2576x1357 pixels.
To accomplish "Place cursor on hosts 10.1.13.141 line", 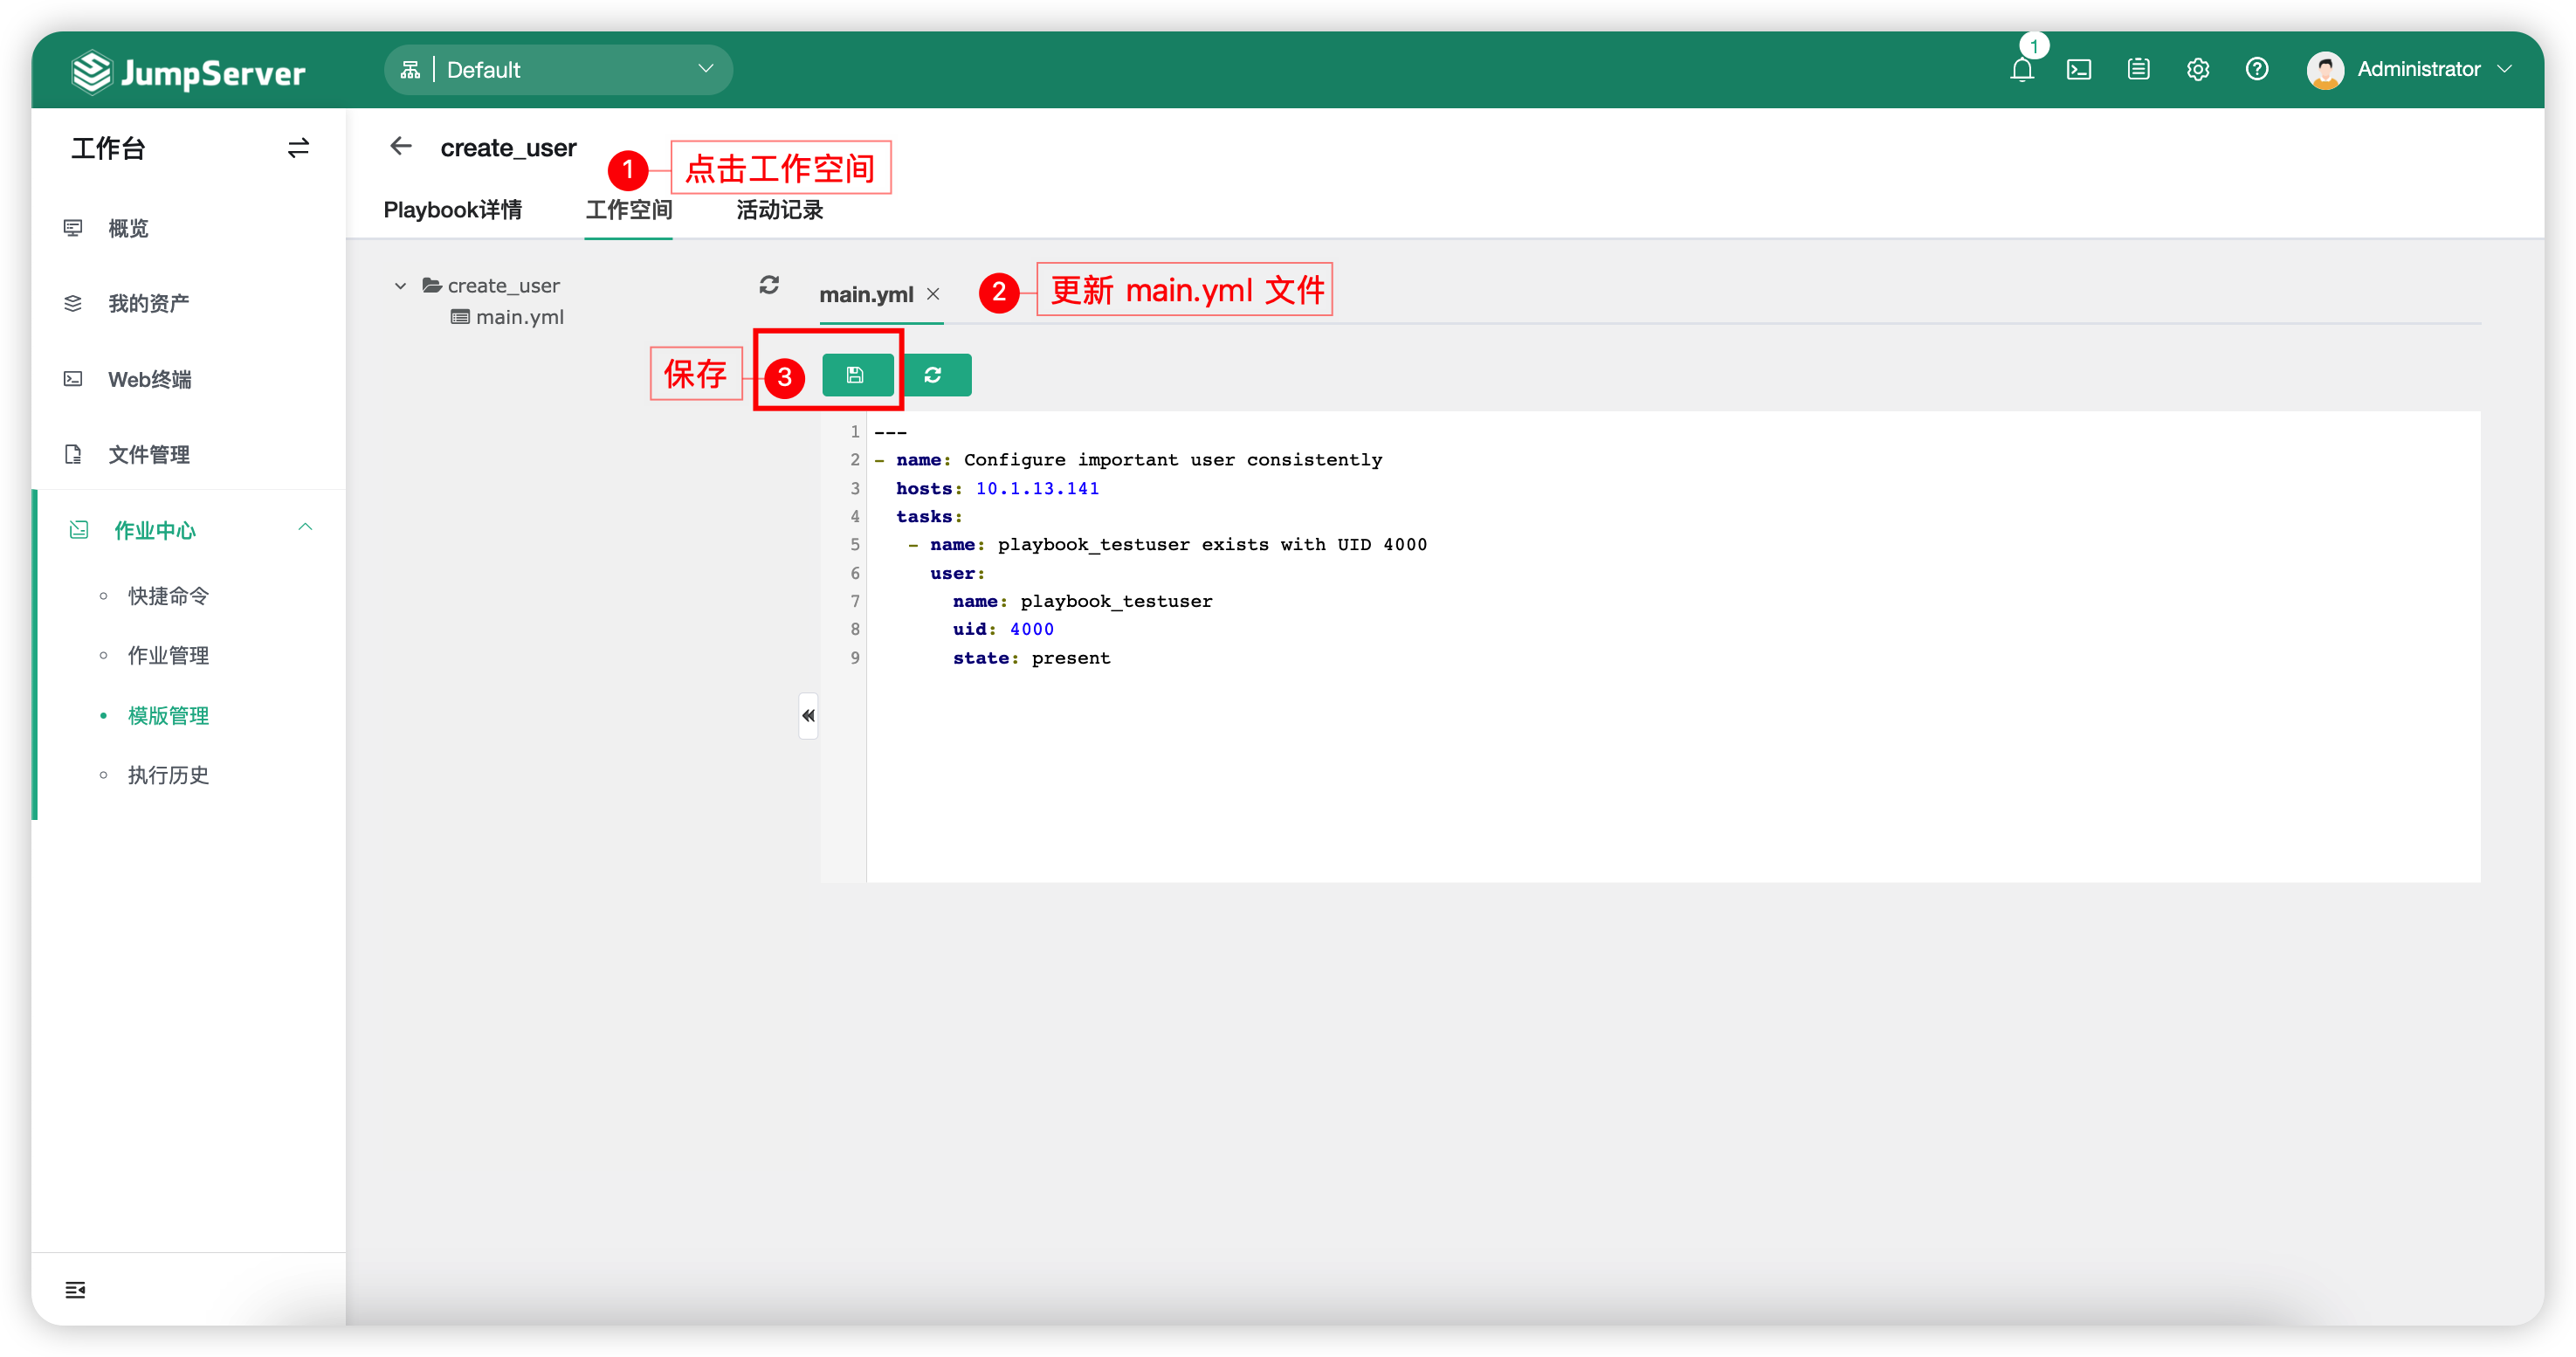I will pyautogui.click(x=997, y=488).
